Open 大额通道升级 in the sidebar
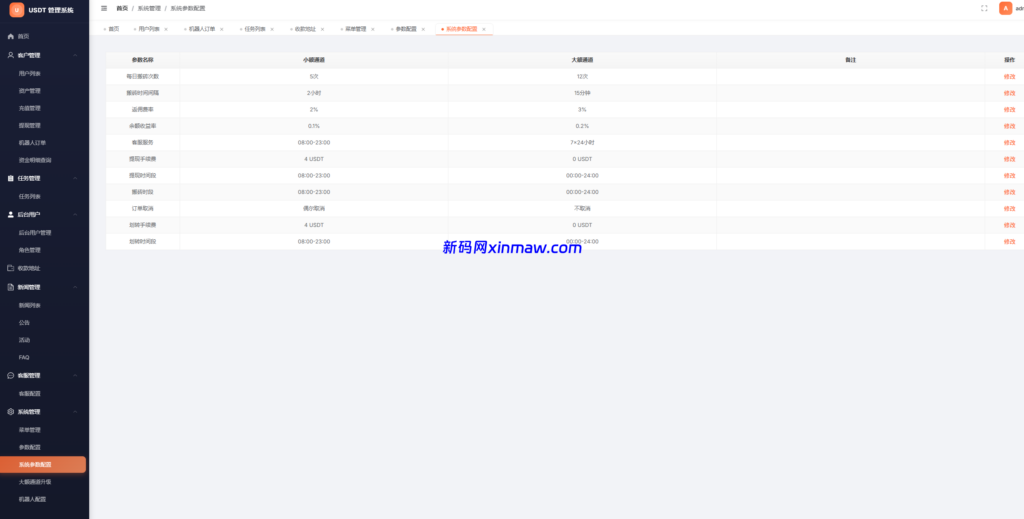The width and height of the screenshot is (1024, 519). 35,482
